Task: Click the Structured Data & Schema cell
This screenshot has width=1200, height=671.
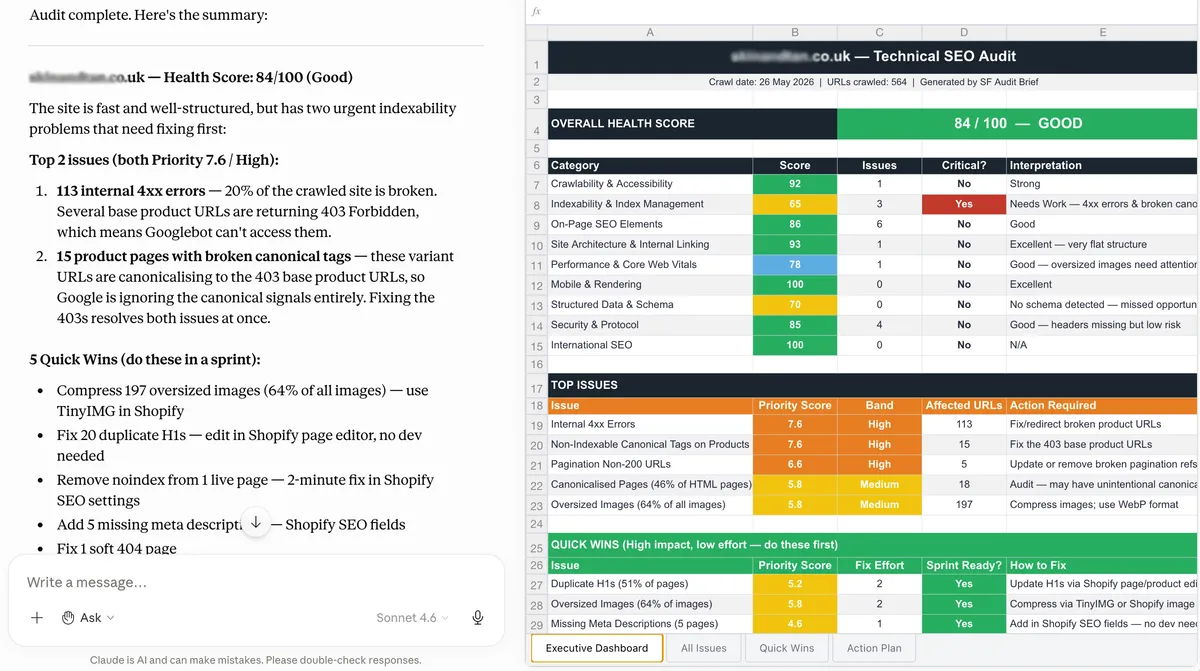Action: [650, 304]
